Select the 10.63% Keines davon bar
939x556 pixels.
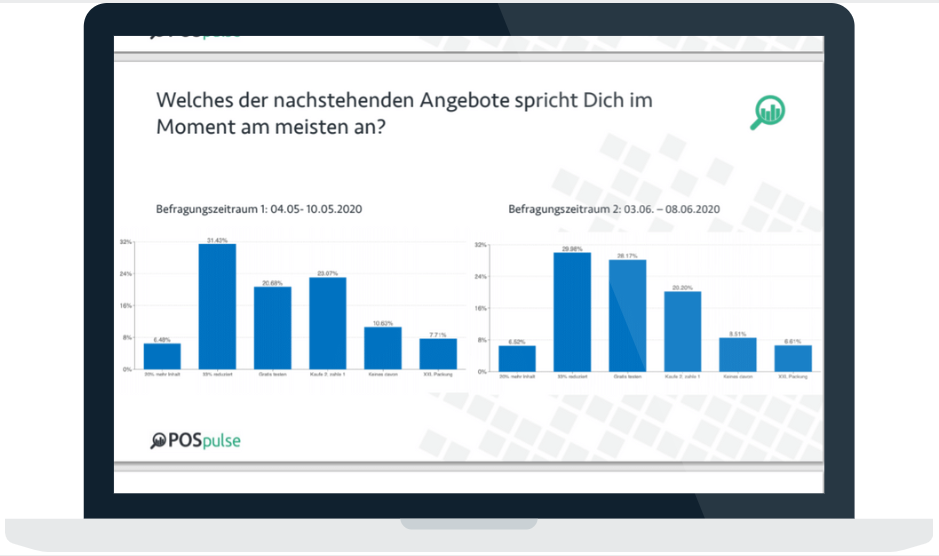click(383, 348)
